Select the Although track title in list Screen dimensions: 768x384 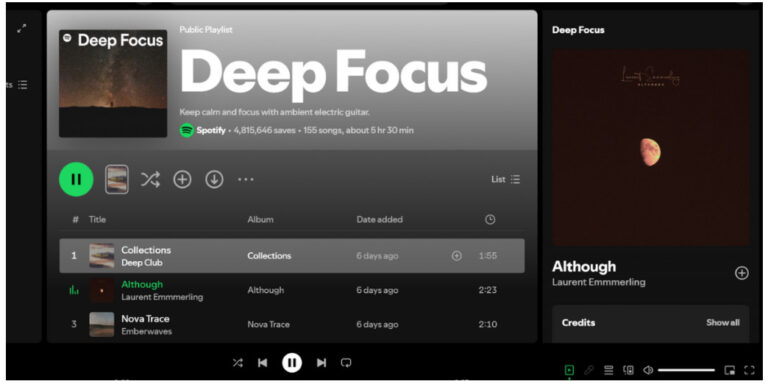(x=142, y=284)
